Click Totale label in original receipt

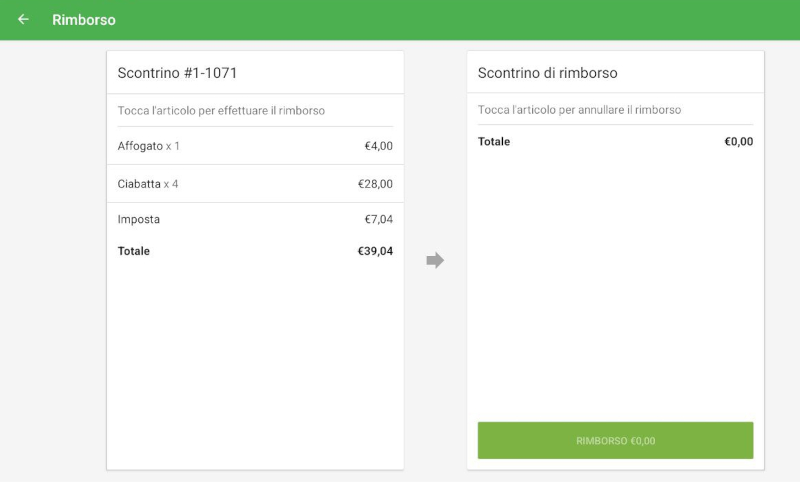(x=134, y=251)
